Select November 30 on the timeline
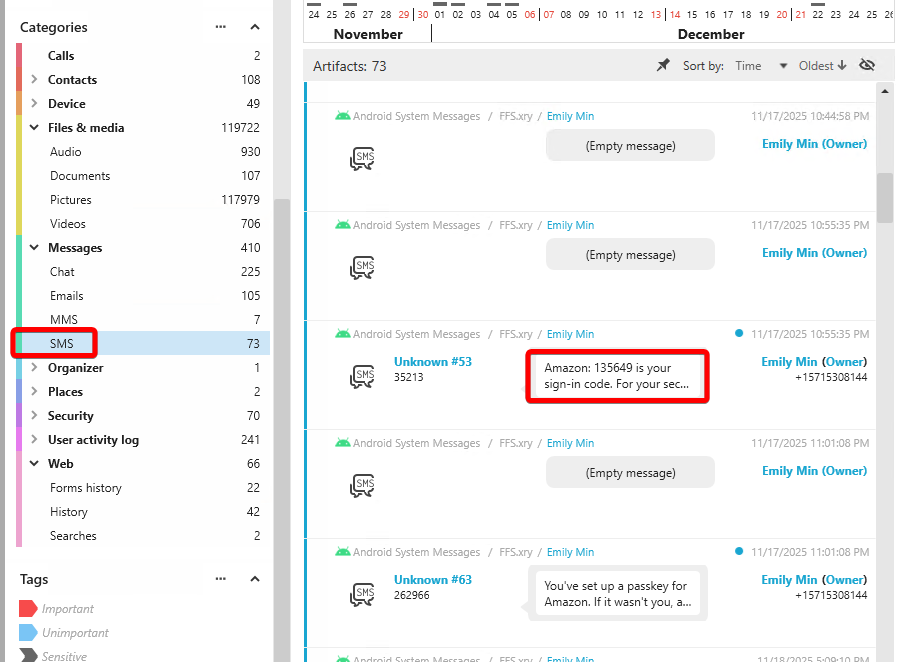This screenshot has width=901, height=662. 423,14
